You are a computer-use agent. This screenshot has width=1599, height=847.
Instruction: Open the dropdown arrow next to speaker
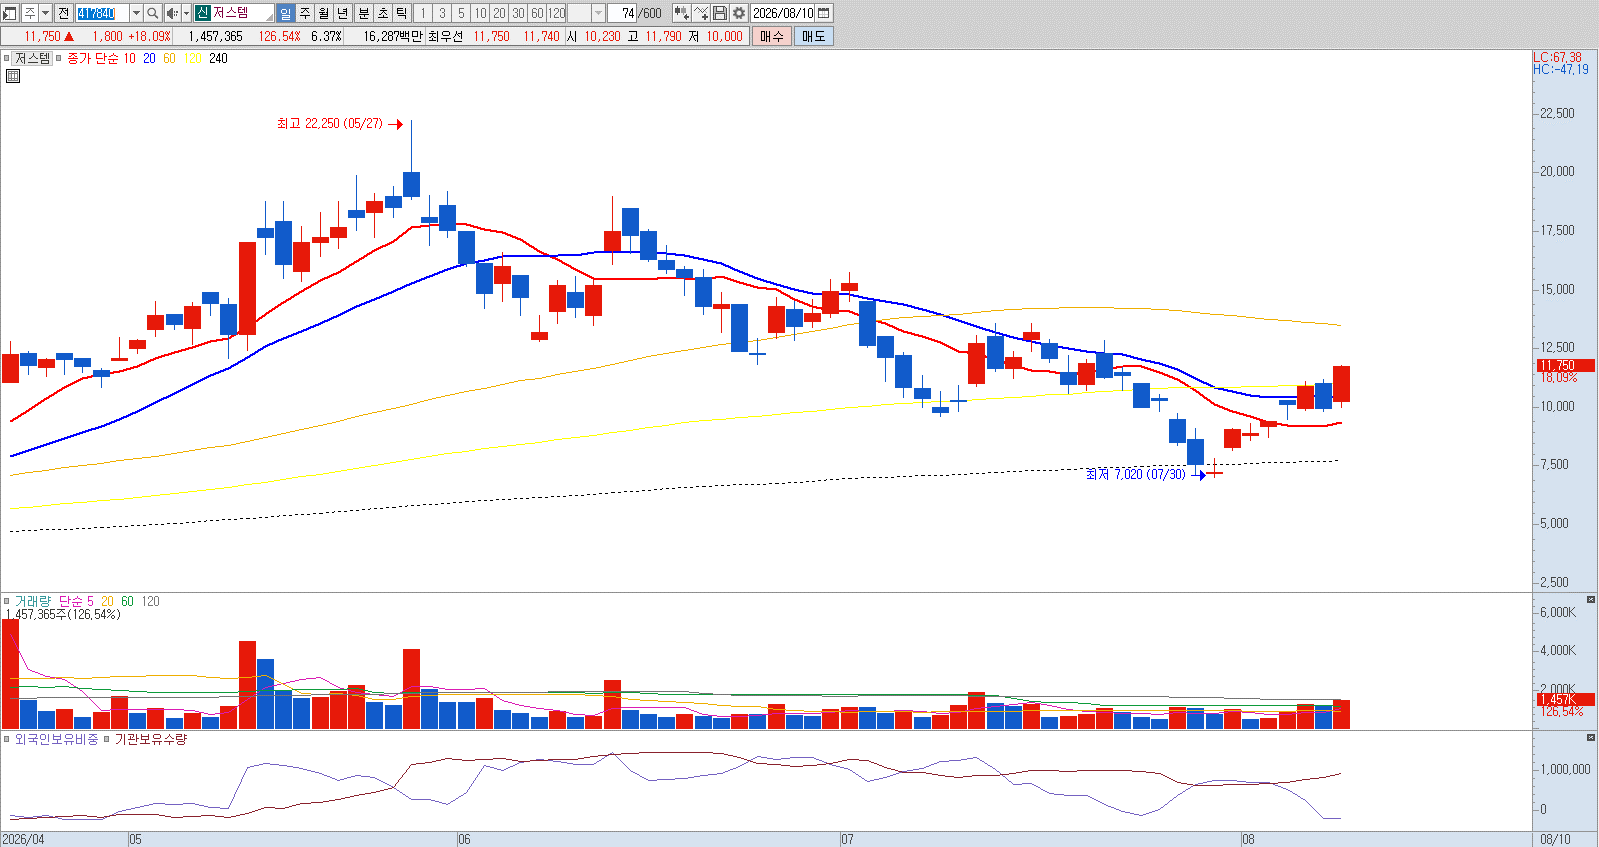click(x=186, y=13)
